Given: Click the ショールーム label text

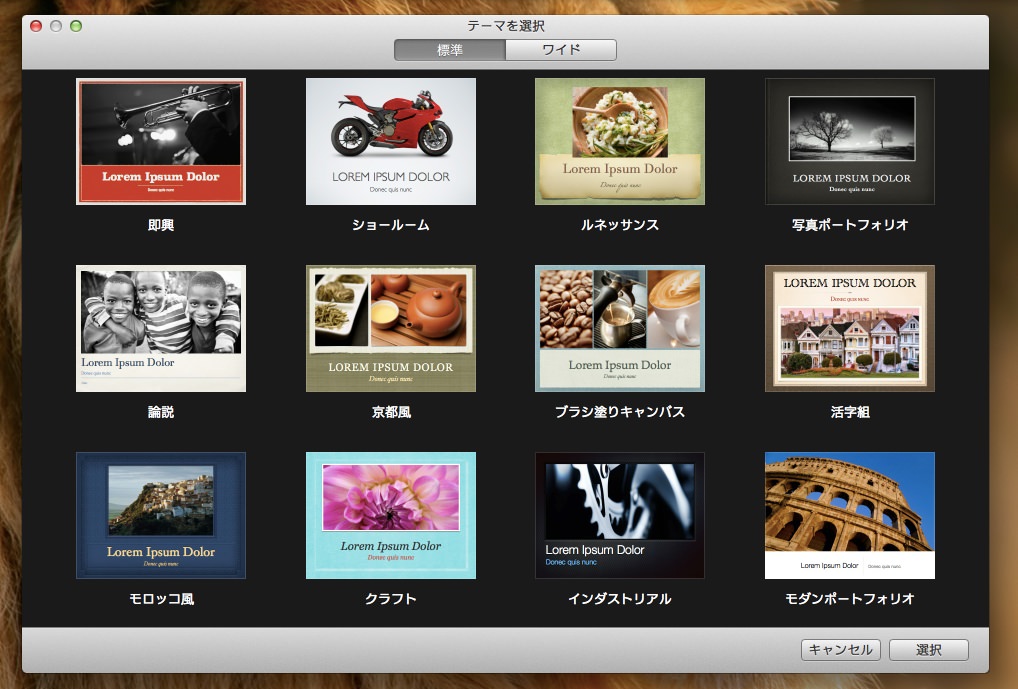Looking at the screenshot, I should (x=390, y=225).
